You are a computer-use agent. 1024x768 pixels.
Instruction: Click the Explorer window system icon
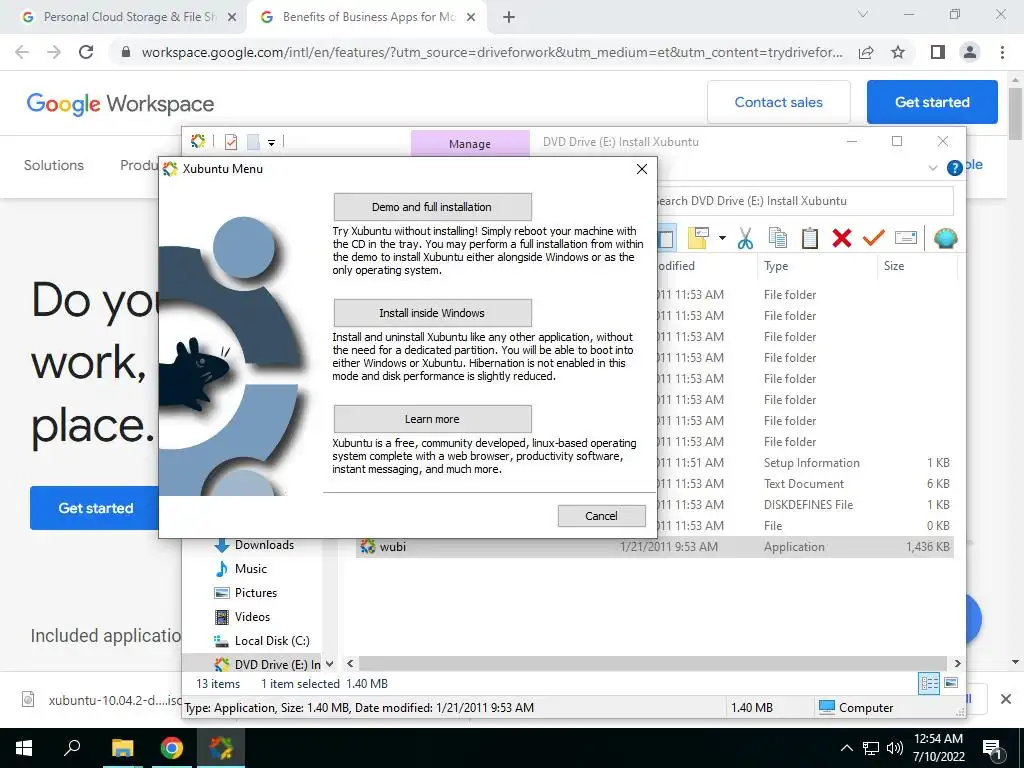pyautogui.click(x=198, y=141)
